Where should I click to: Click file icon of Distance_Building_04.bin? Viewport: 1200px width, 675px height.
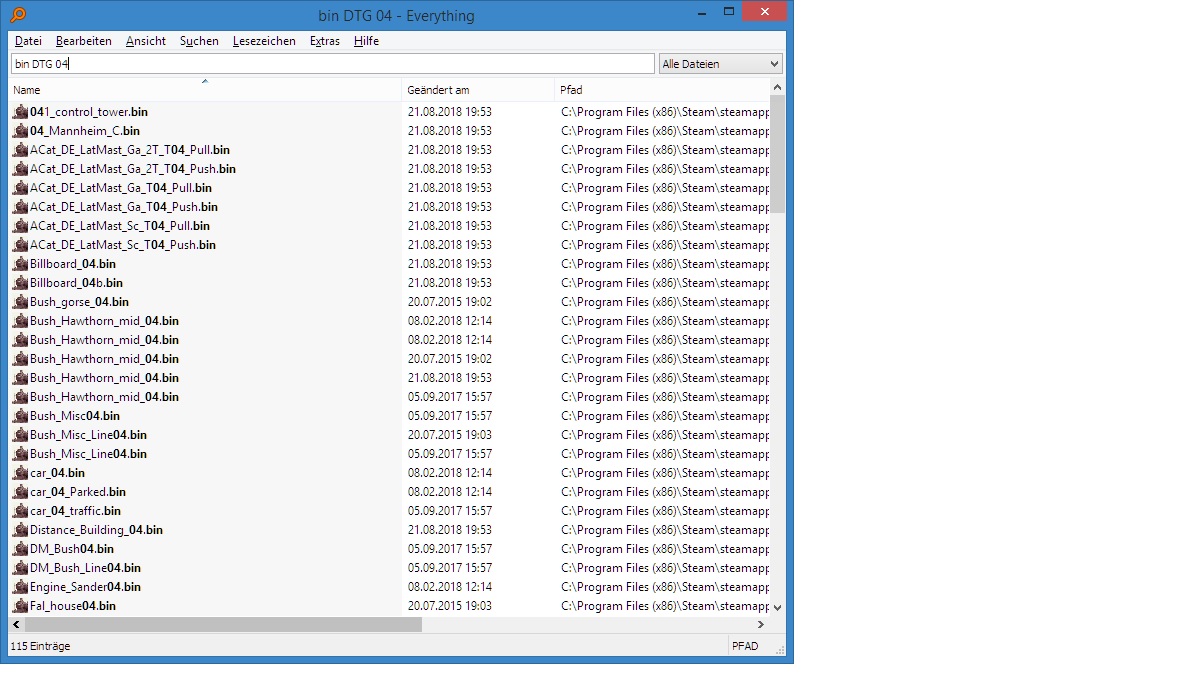click(x=20, y=530)
